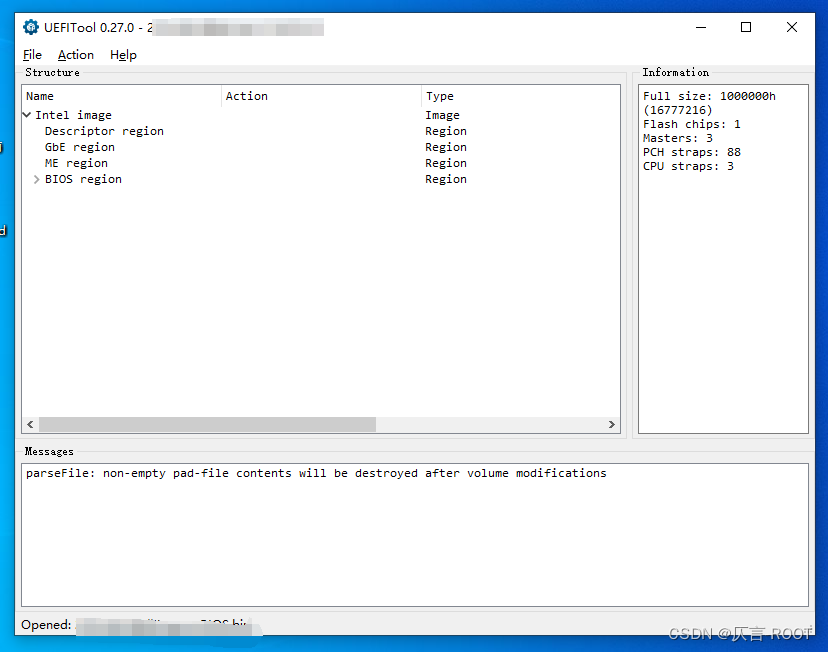The height and width of the screenshot is (652, 828).
Task: Click the Region type cell of BIOS region
Action: click(446, 179)
